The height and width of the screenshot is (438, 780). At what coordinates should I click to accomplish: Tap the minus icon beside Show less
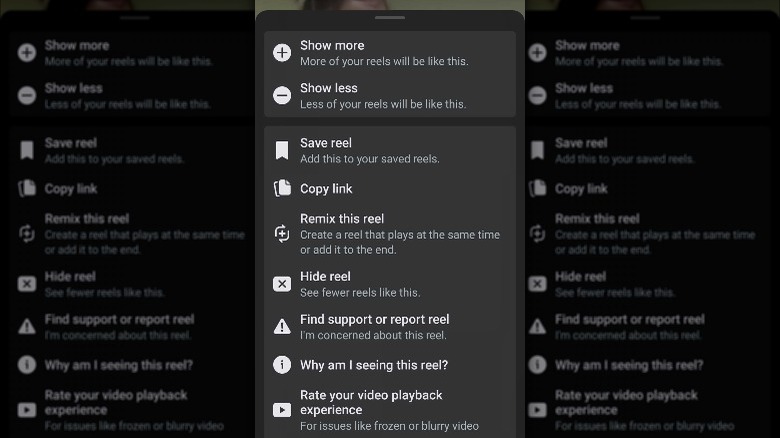pos(282,96)
